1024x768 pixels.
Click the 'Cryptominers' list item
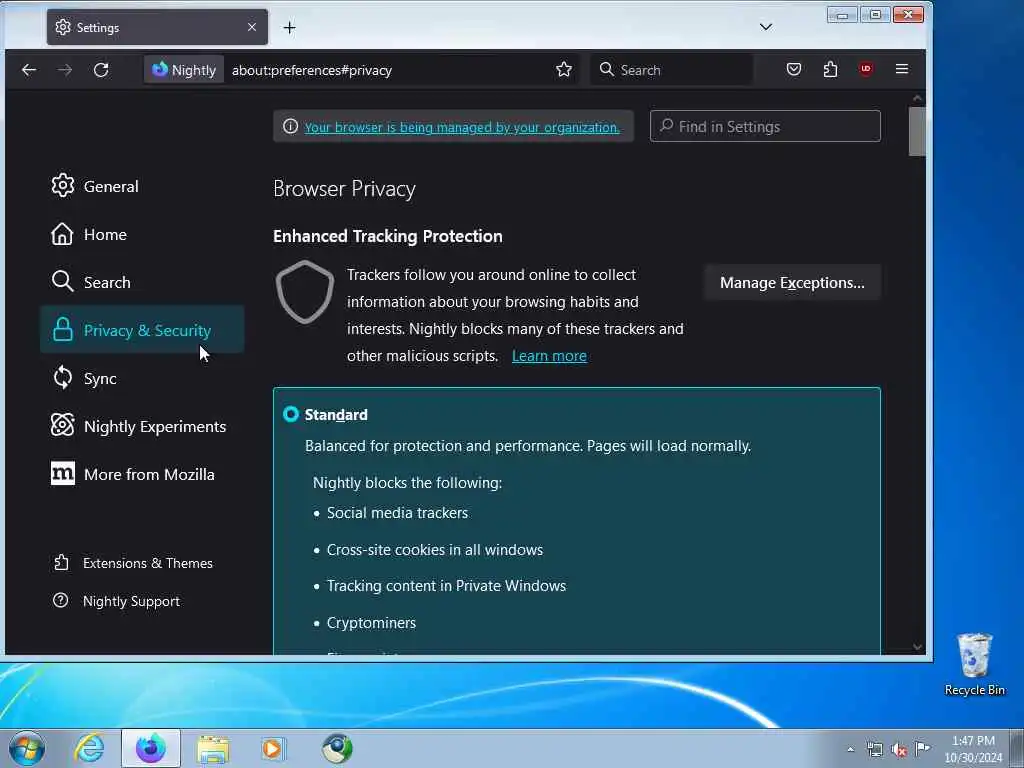pyautogui.click(x=371, y=623)
